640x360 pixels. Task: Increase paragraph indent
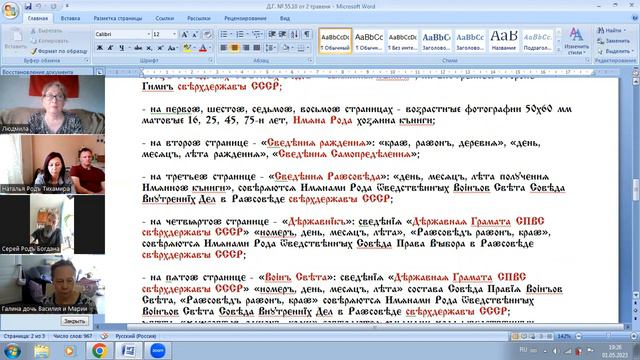[282, 34]
